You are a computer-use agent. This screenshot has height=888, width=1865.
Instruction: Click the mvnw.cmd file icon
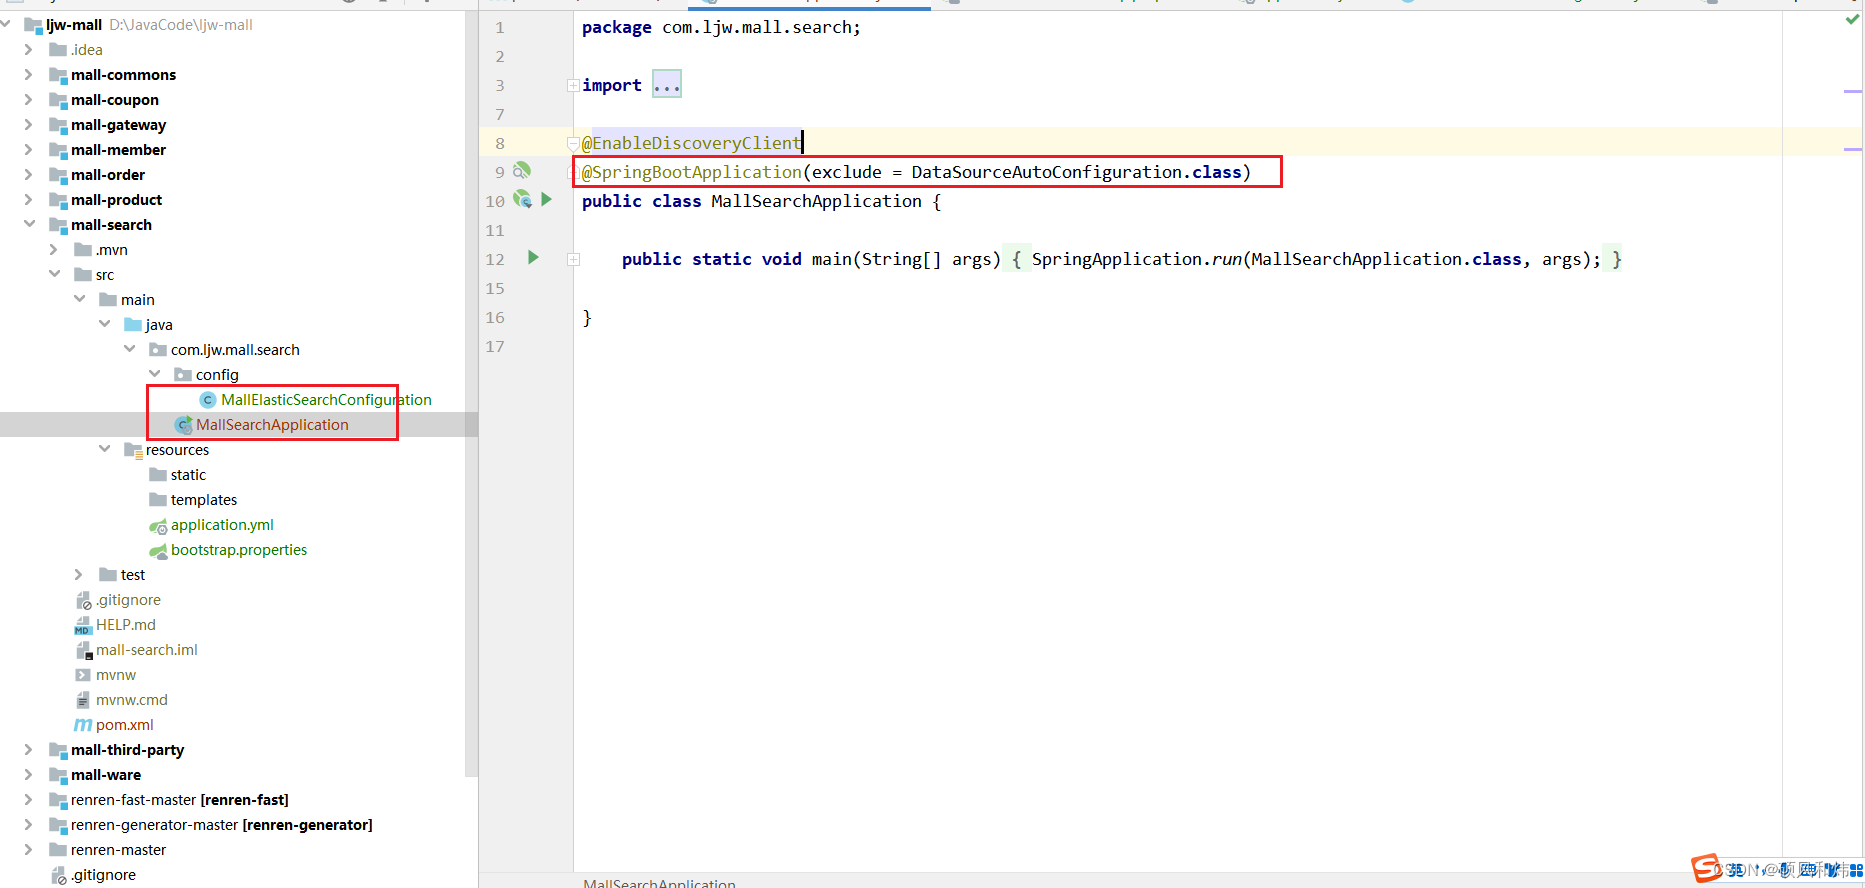click(x=83, y=700)
